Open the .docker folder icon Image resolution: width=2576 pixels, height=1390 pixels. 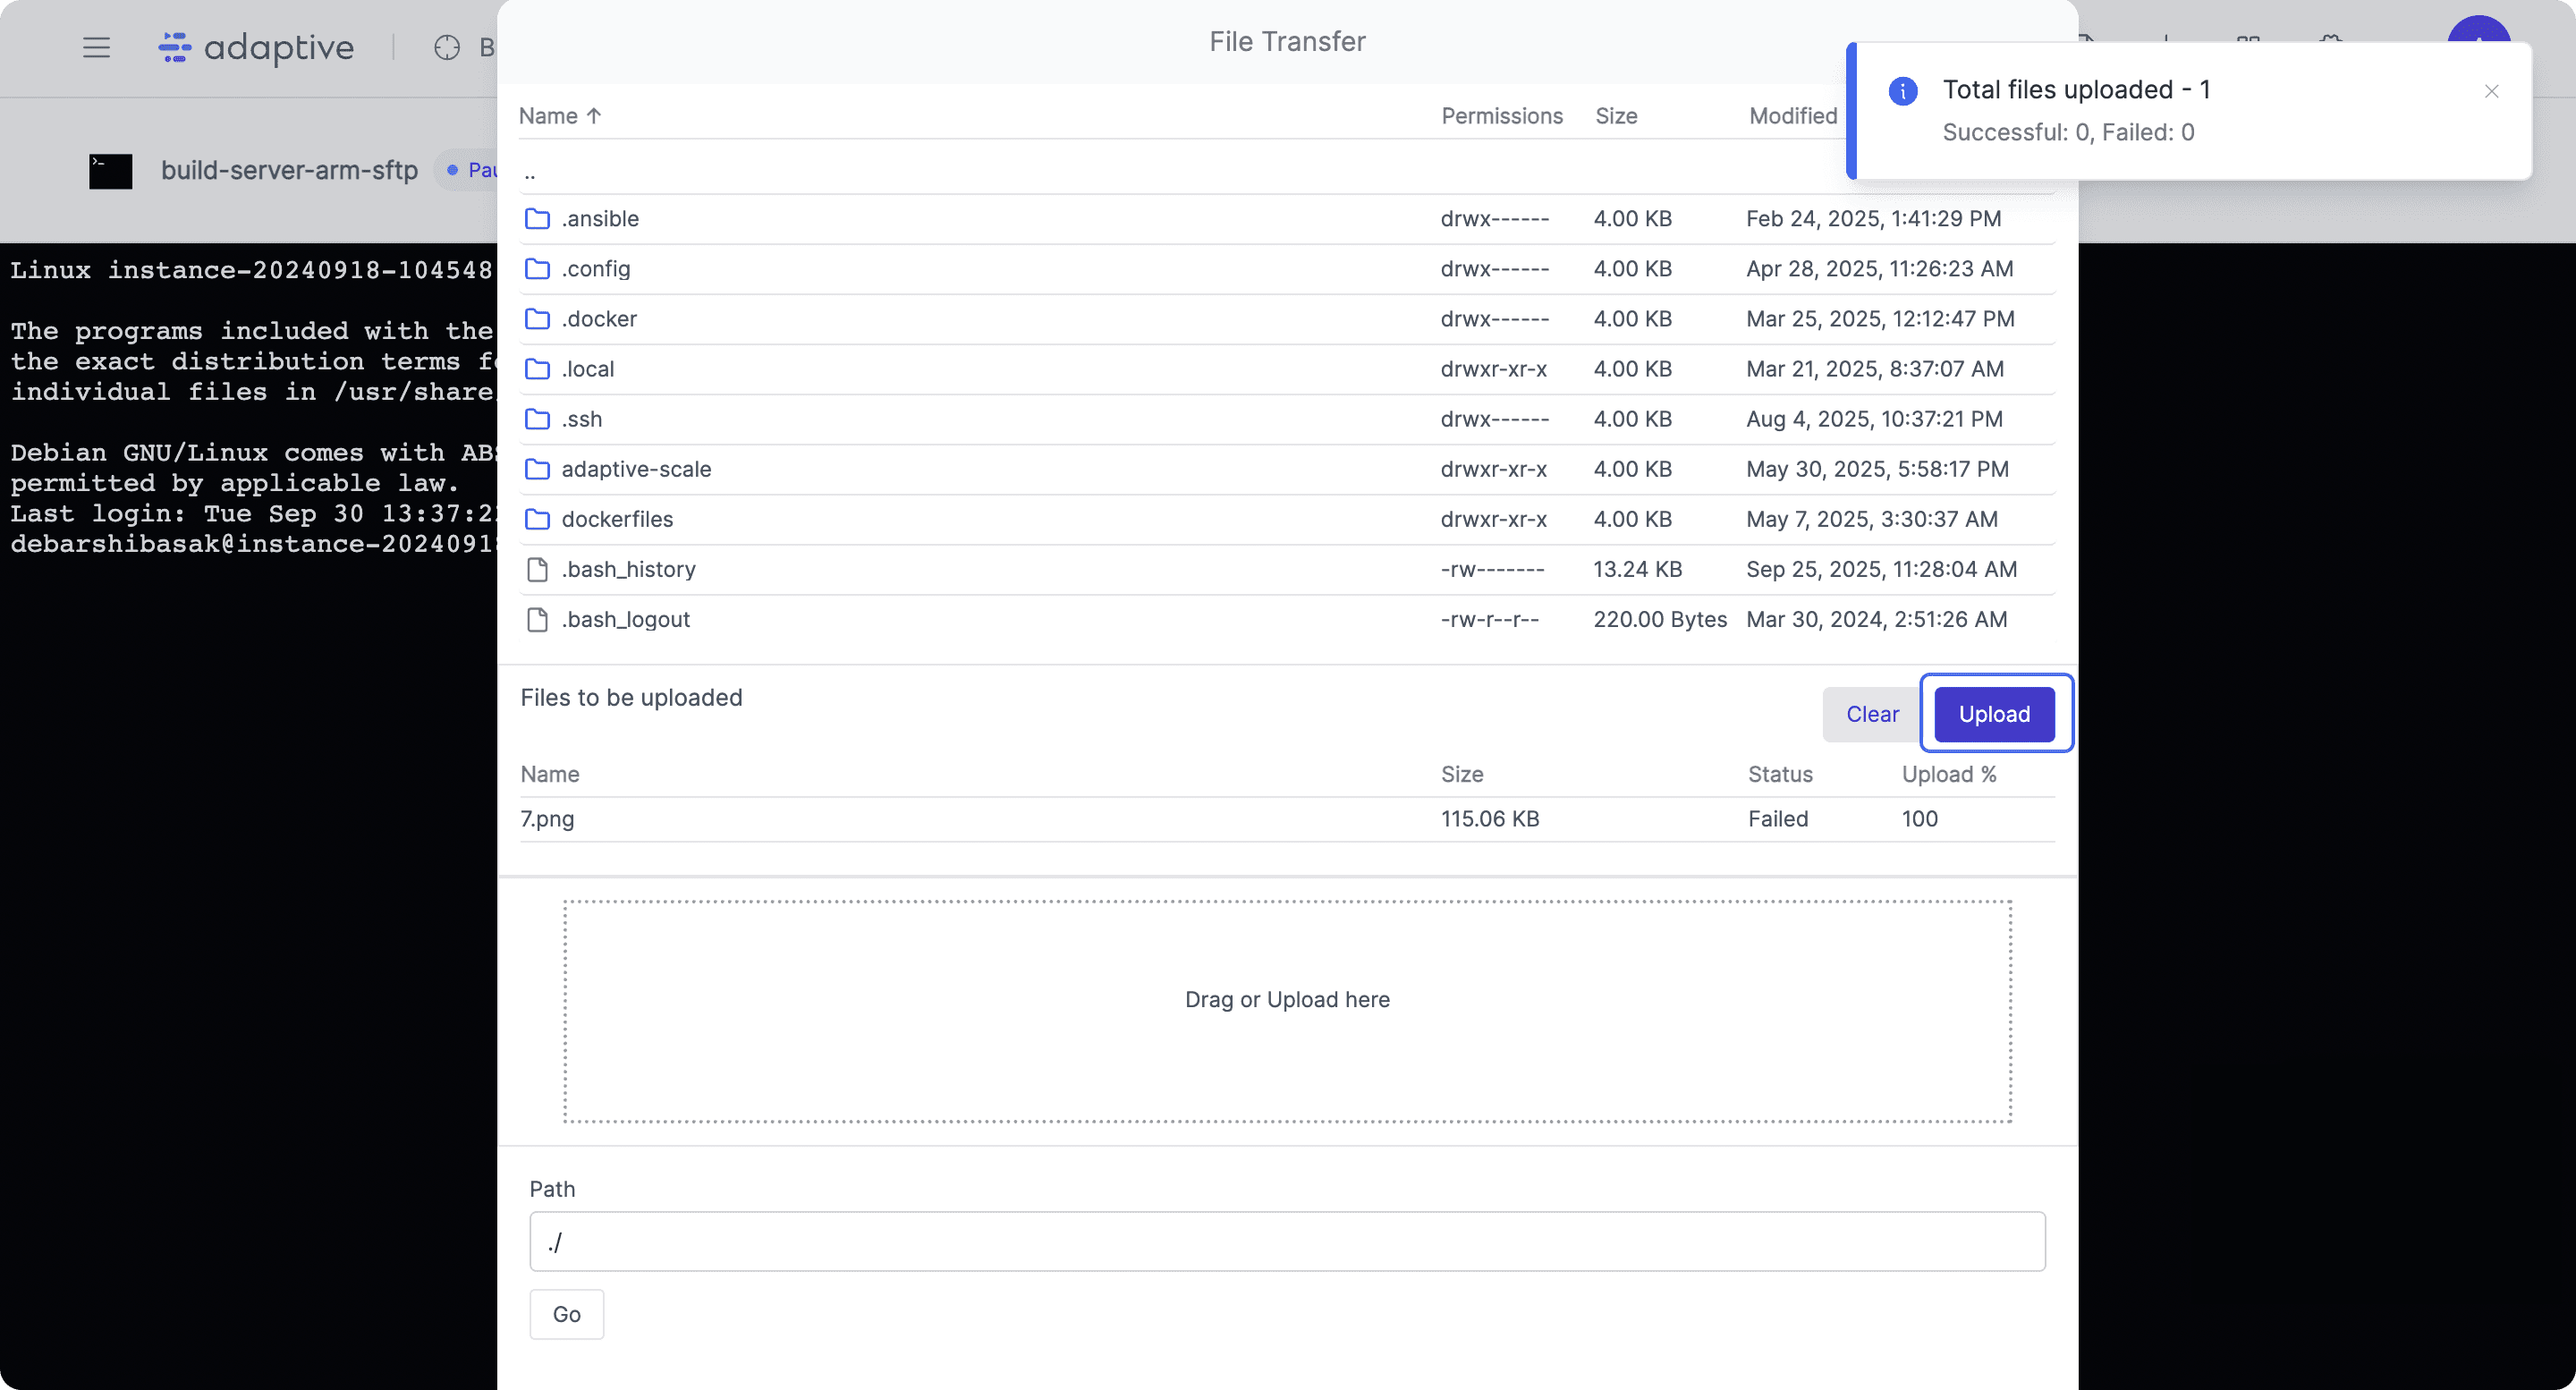[537, 319]
